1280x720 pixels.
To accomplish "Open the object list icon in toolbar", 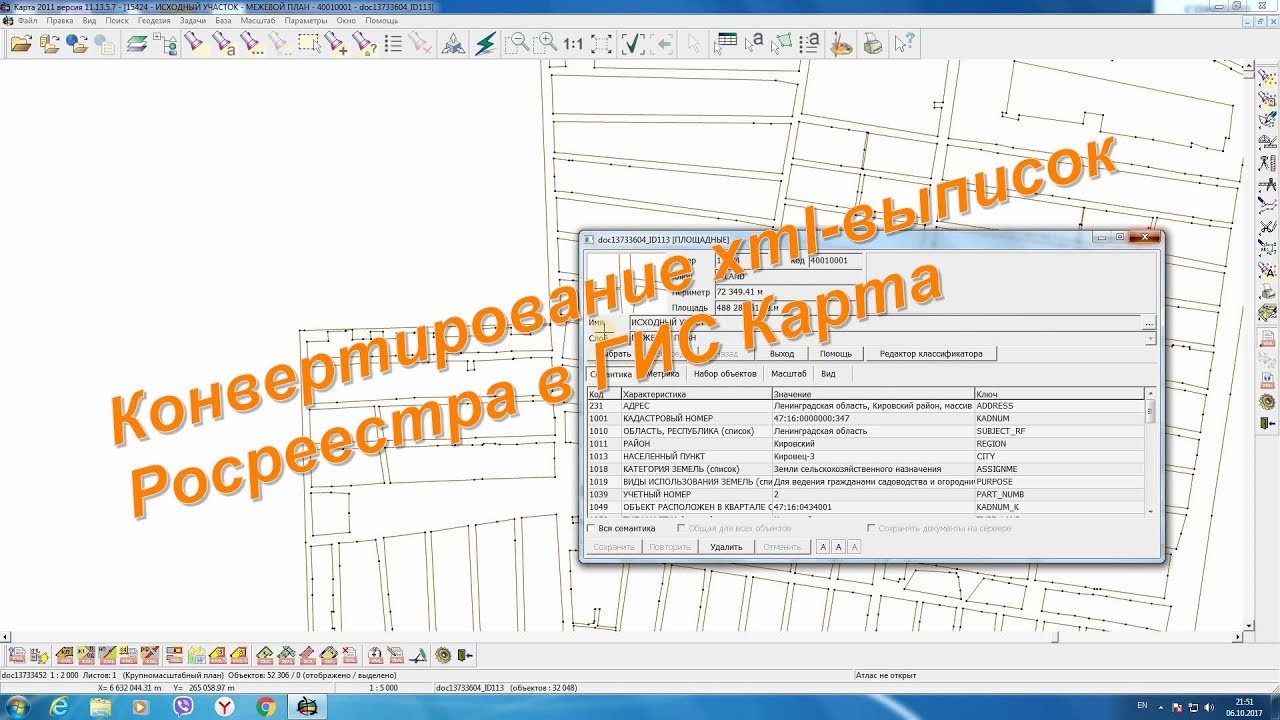I will (393, 44).
